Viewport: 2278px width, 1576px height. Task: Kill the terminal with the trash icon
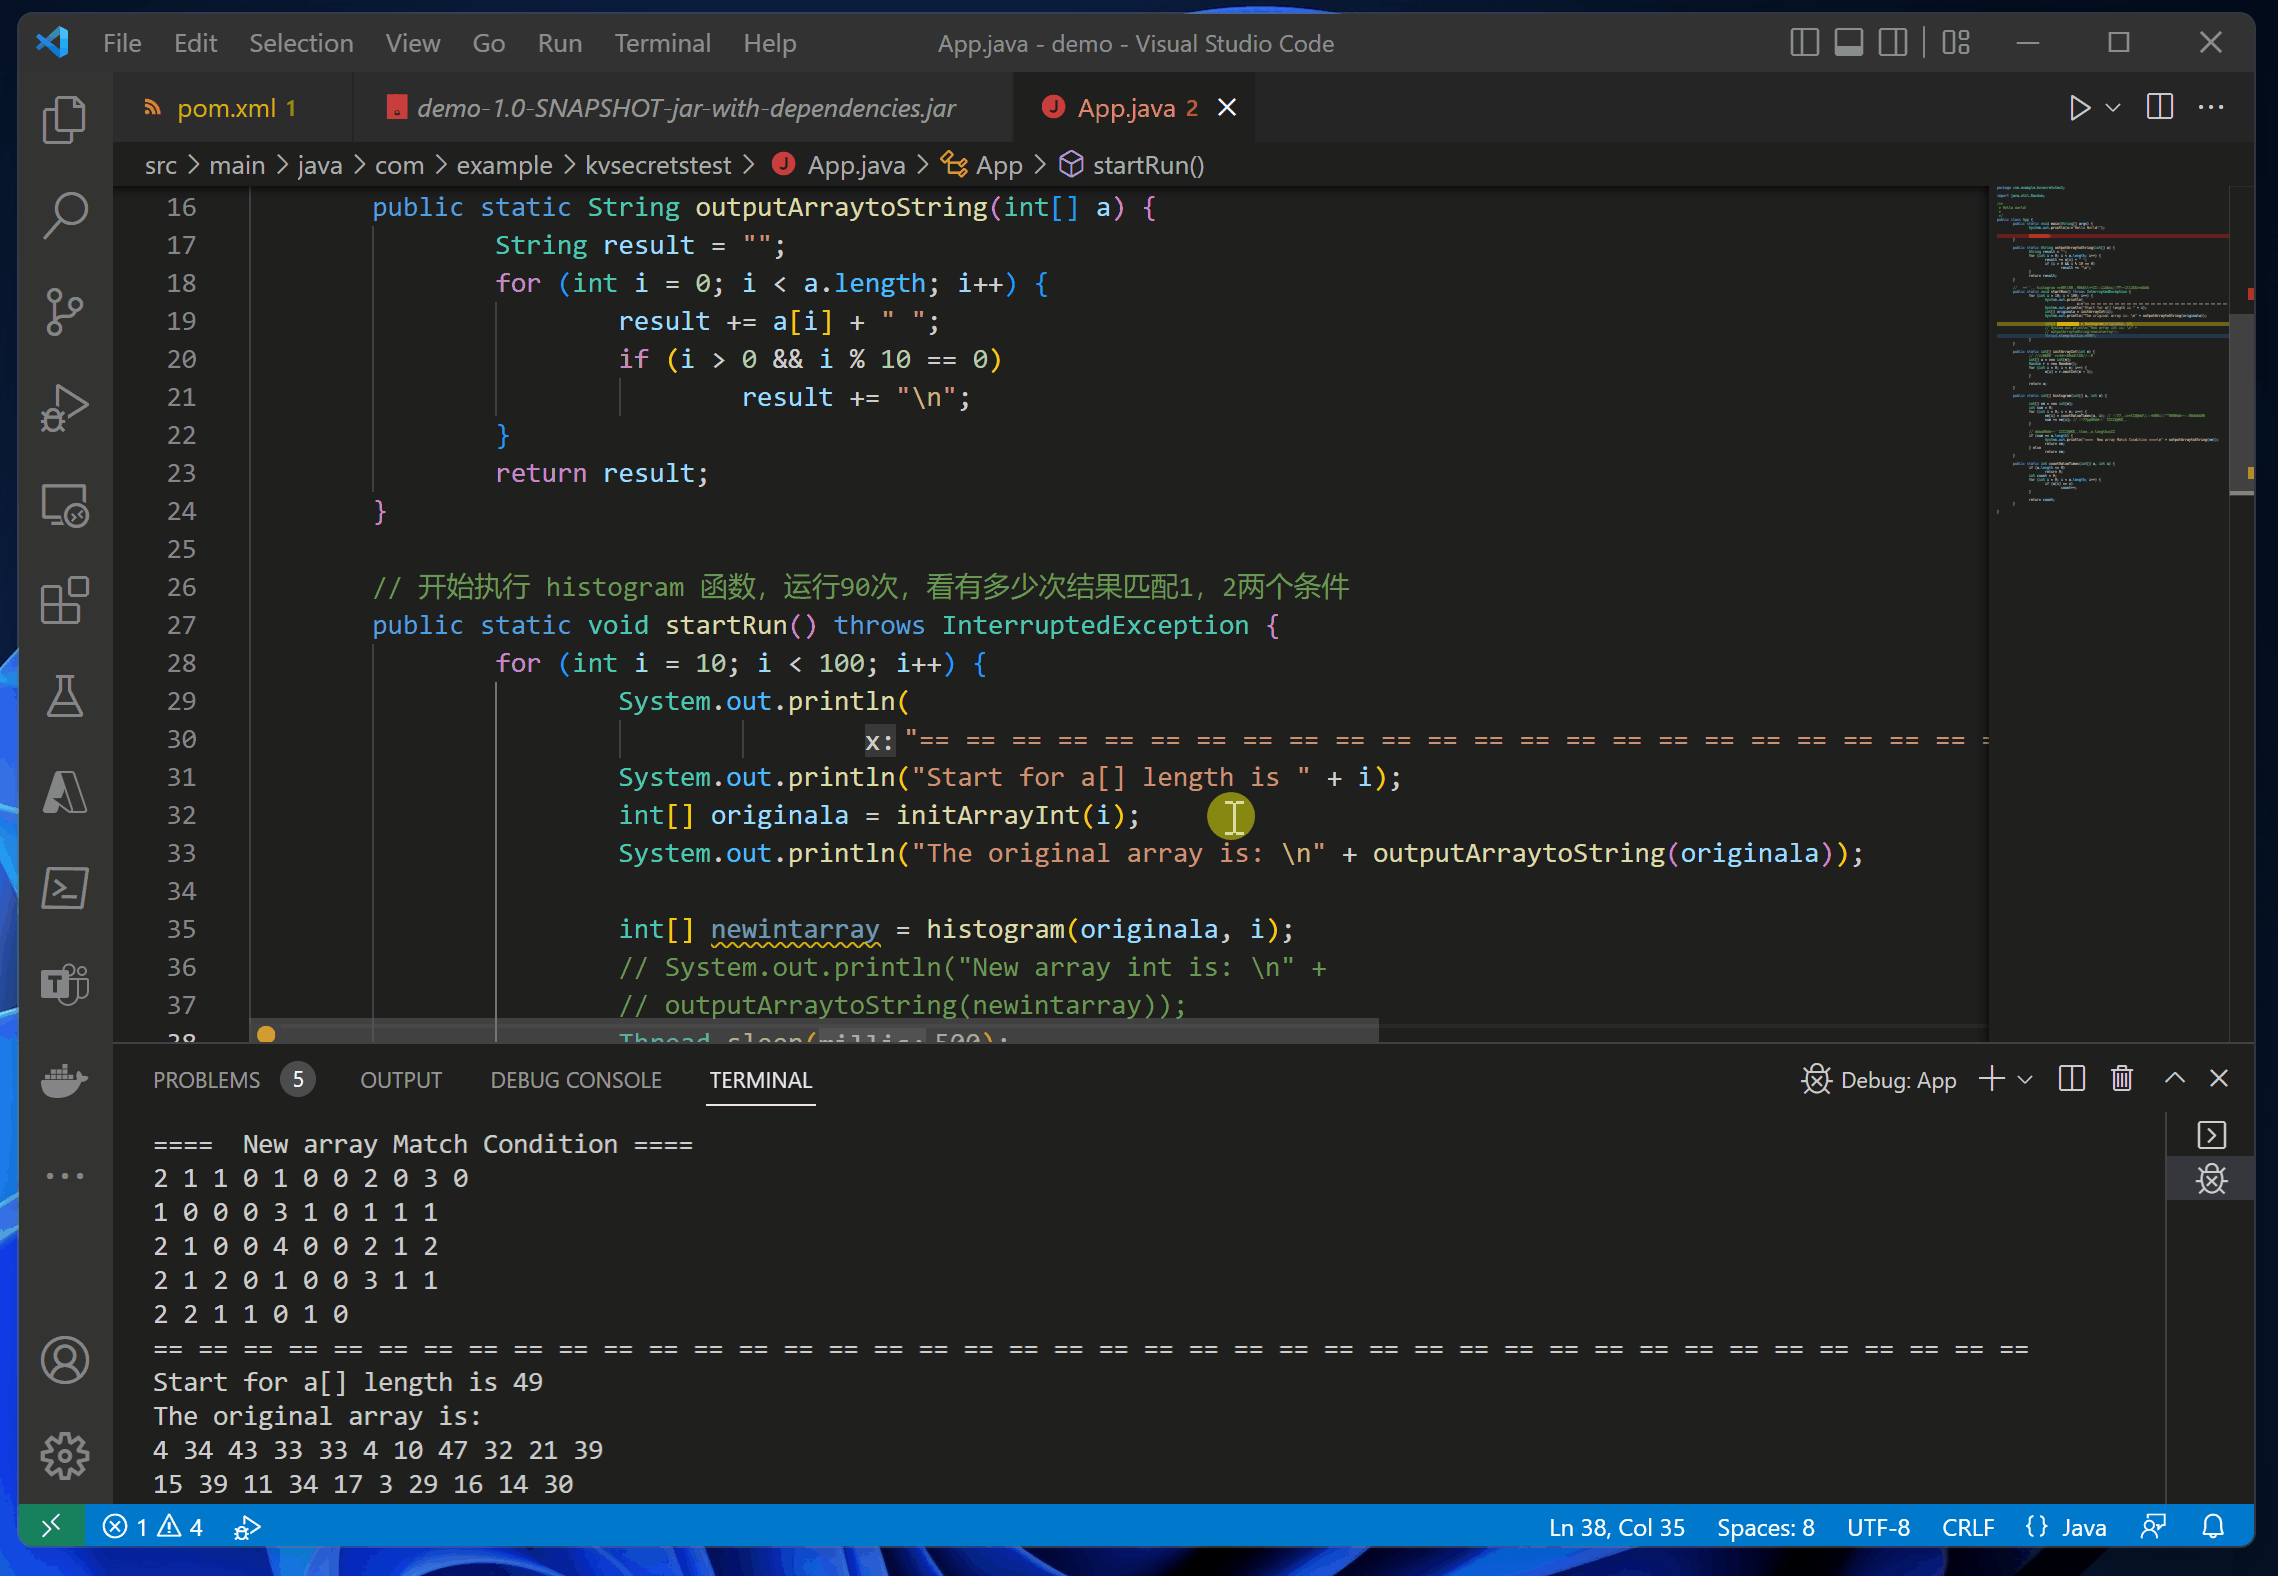[x=2122, y=1079]
